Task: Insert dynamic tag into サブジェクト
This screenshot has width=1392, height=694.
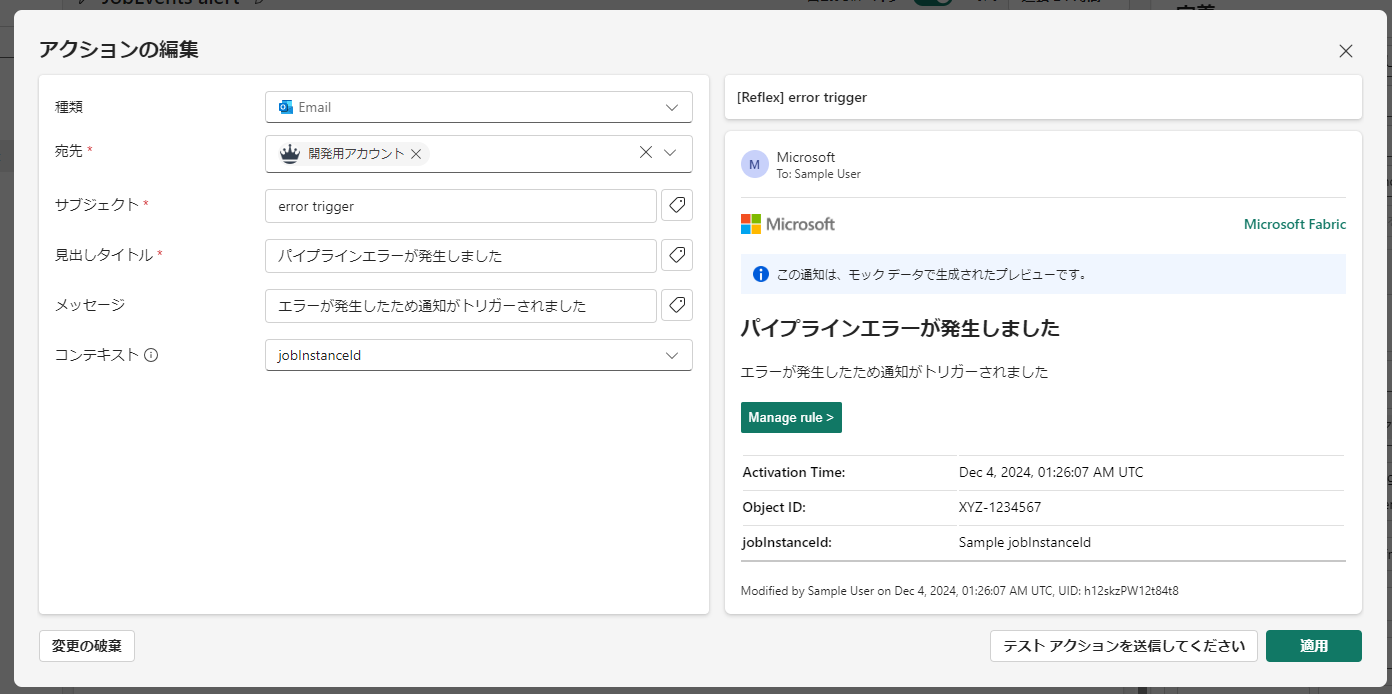Action: 677,205
